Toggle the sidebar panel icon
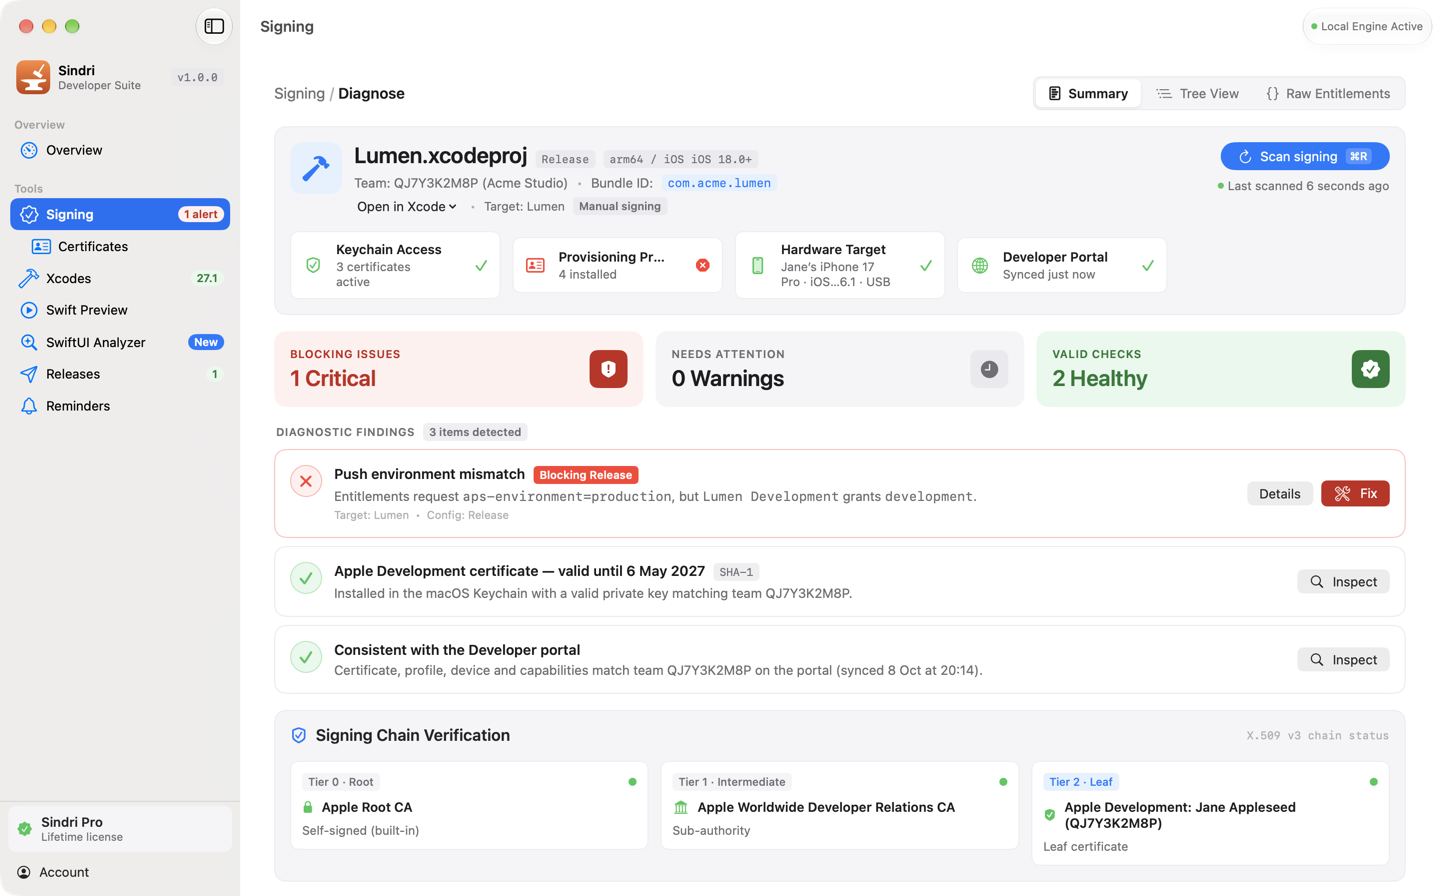Image resolution: width=1440 pixels, height=896 pixels. coord(214,27)
